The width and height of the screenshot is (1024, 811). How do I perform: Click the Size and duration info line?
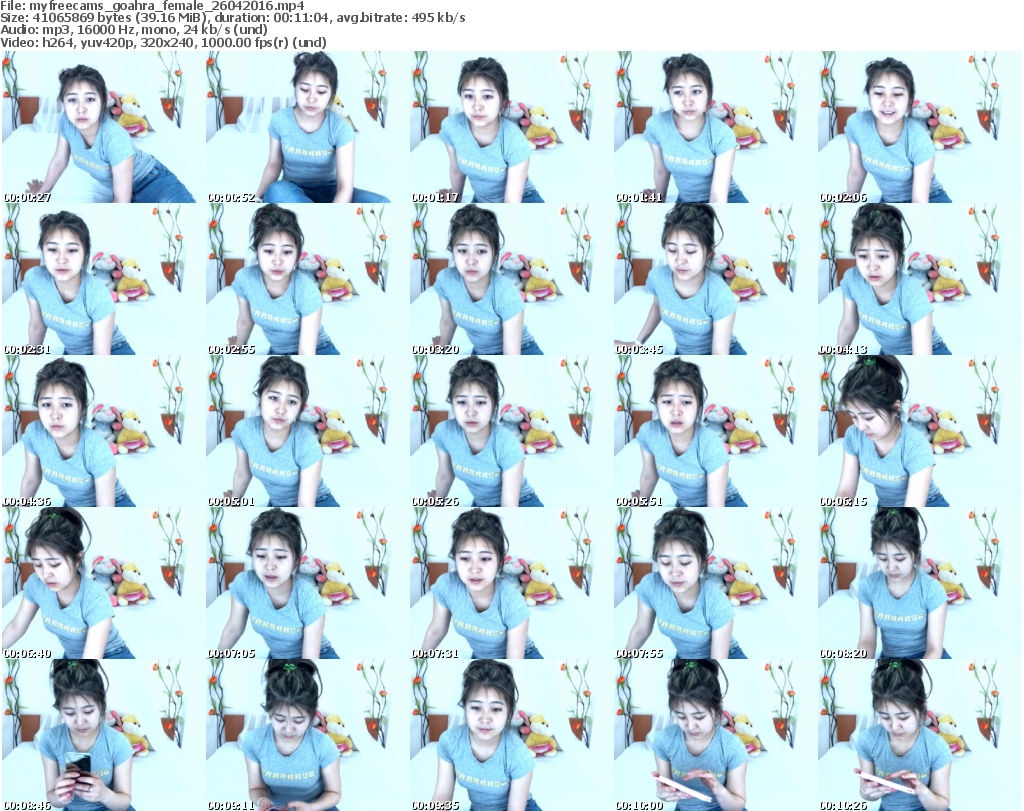(232, 18)
